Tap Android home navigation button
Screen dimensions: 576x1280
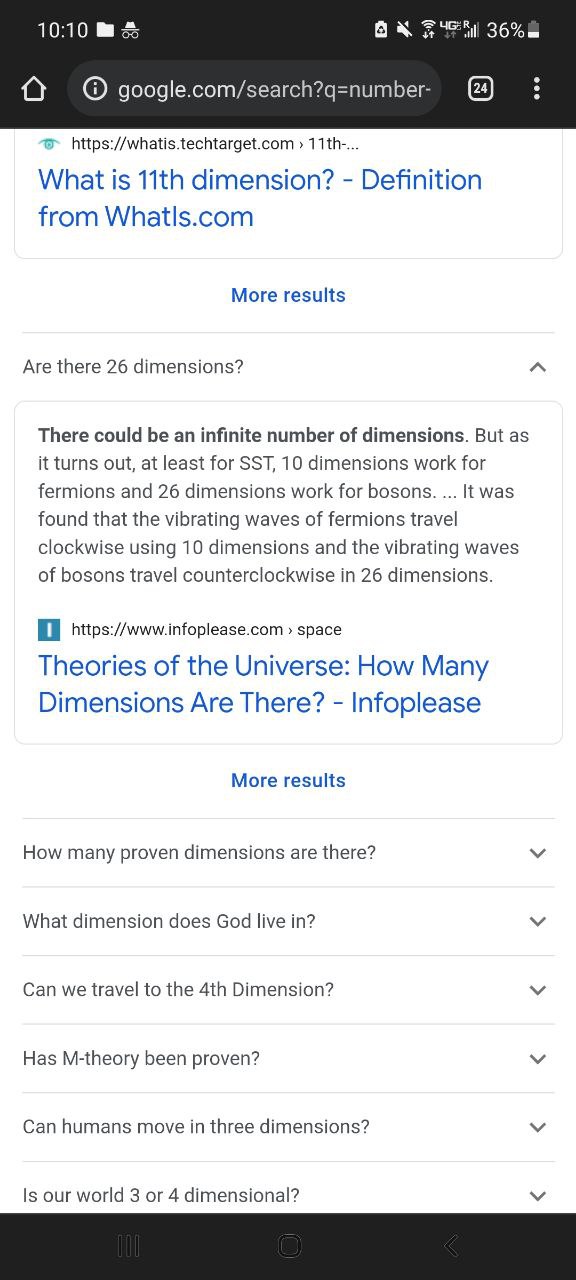coord(289,1245)
